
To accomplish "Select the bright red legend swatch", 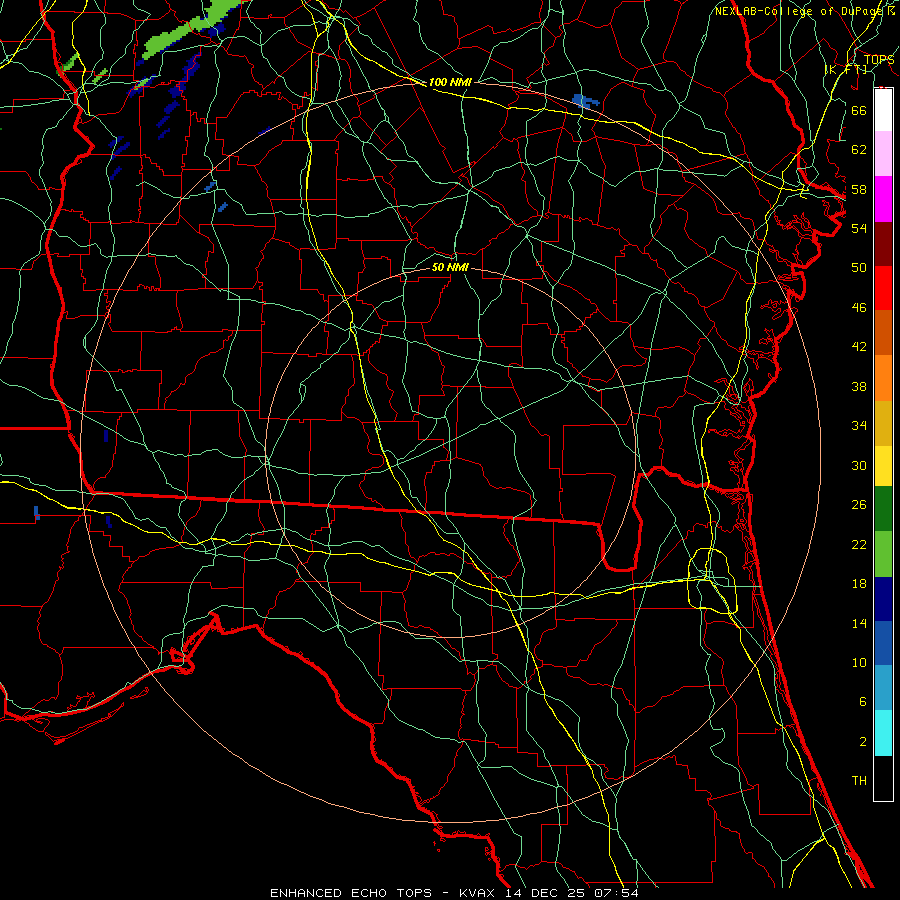I will click(883, 288).
